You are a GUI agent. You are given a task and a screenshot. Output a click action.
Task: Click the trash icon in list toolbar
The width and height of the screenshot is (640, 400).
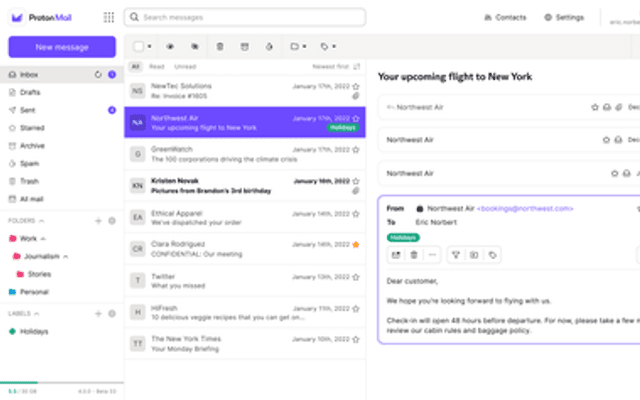[220, 47]
